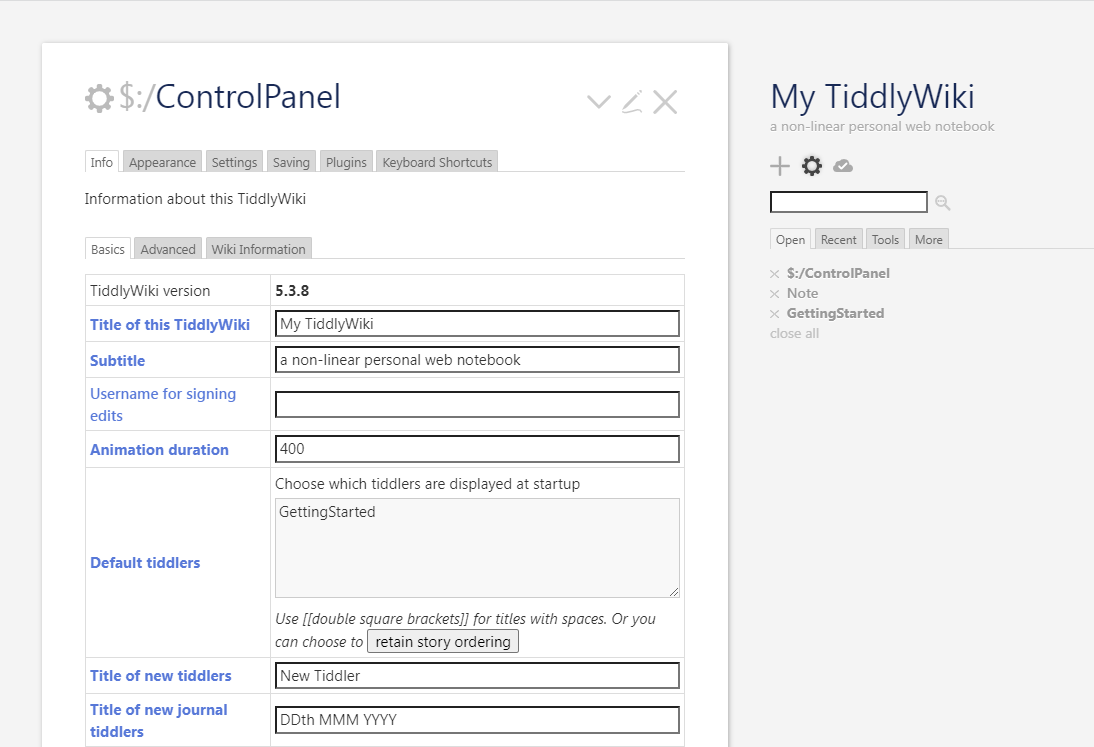The height and width of the screenshot is (747, 1094).
Task: Close GettingStarted from the Open list
Action: click(x=774, y=314)
